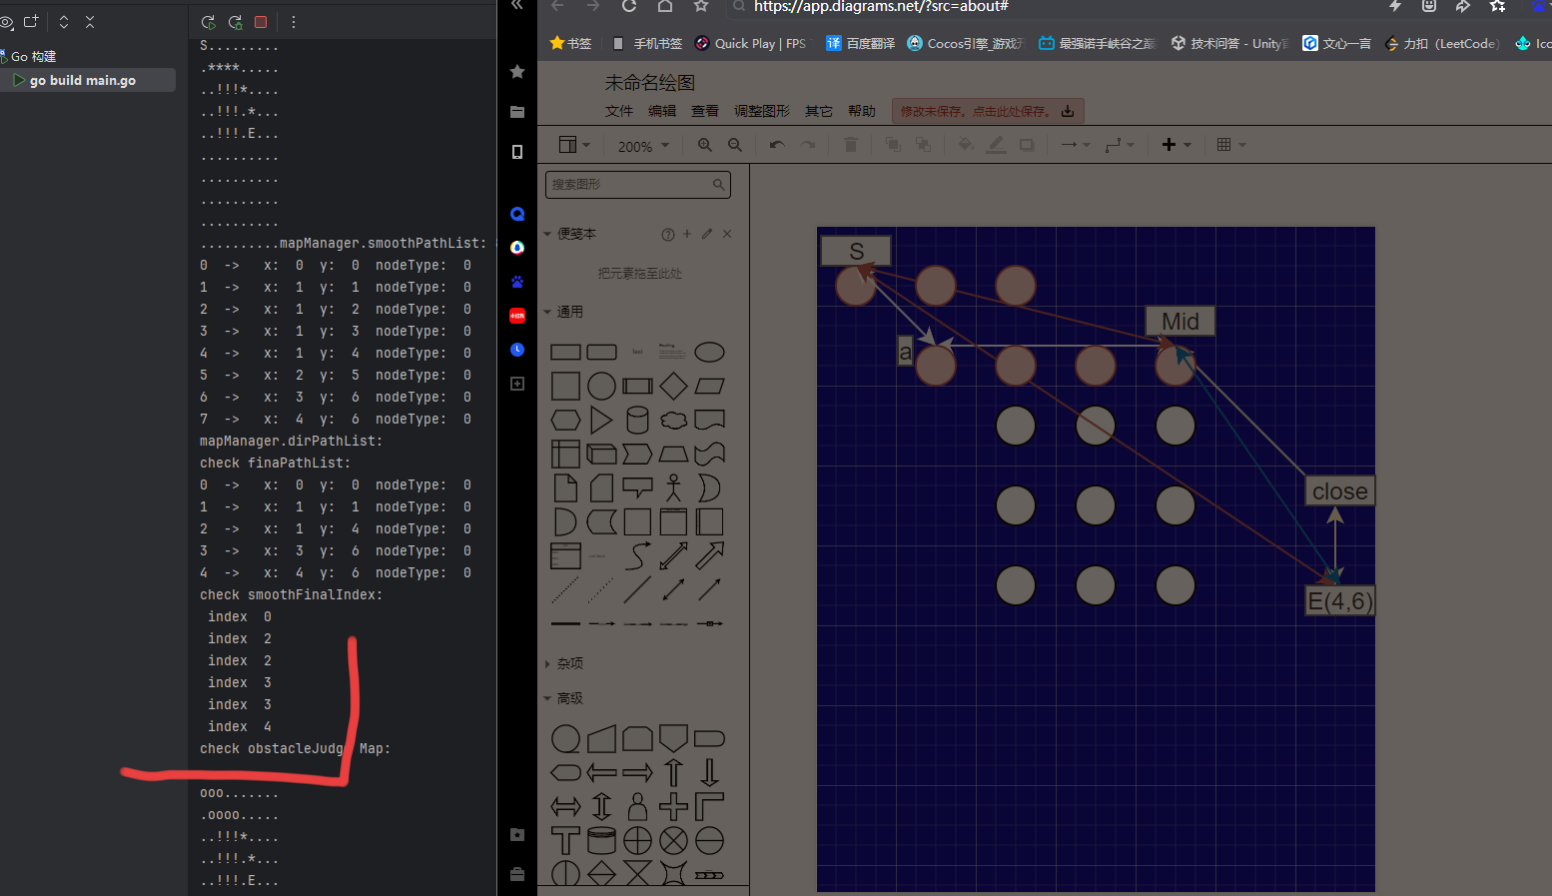Image resolution: width=1552 pixels, height=896 pixels.
Task: Pick the ellipse shape in 通用 palette
Action: [710, 352]
